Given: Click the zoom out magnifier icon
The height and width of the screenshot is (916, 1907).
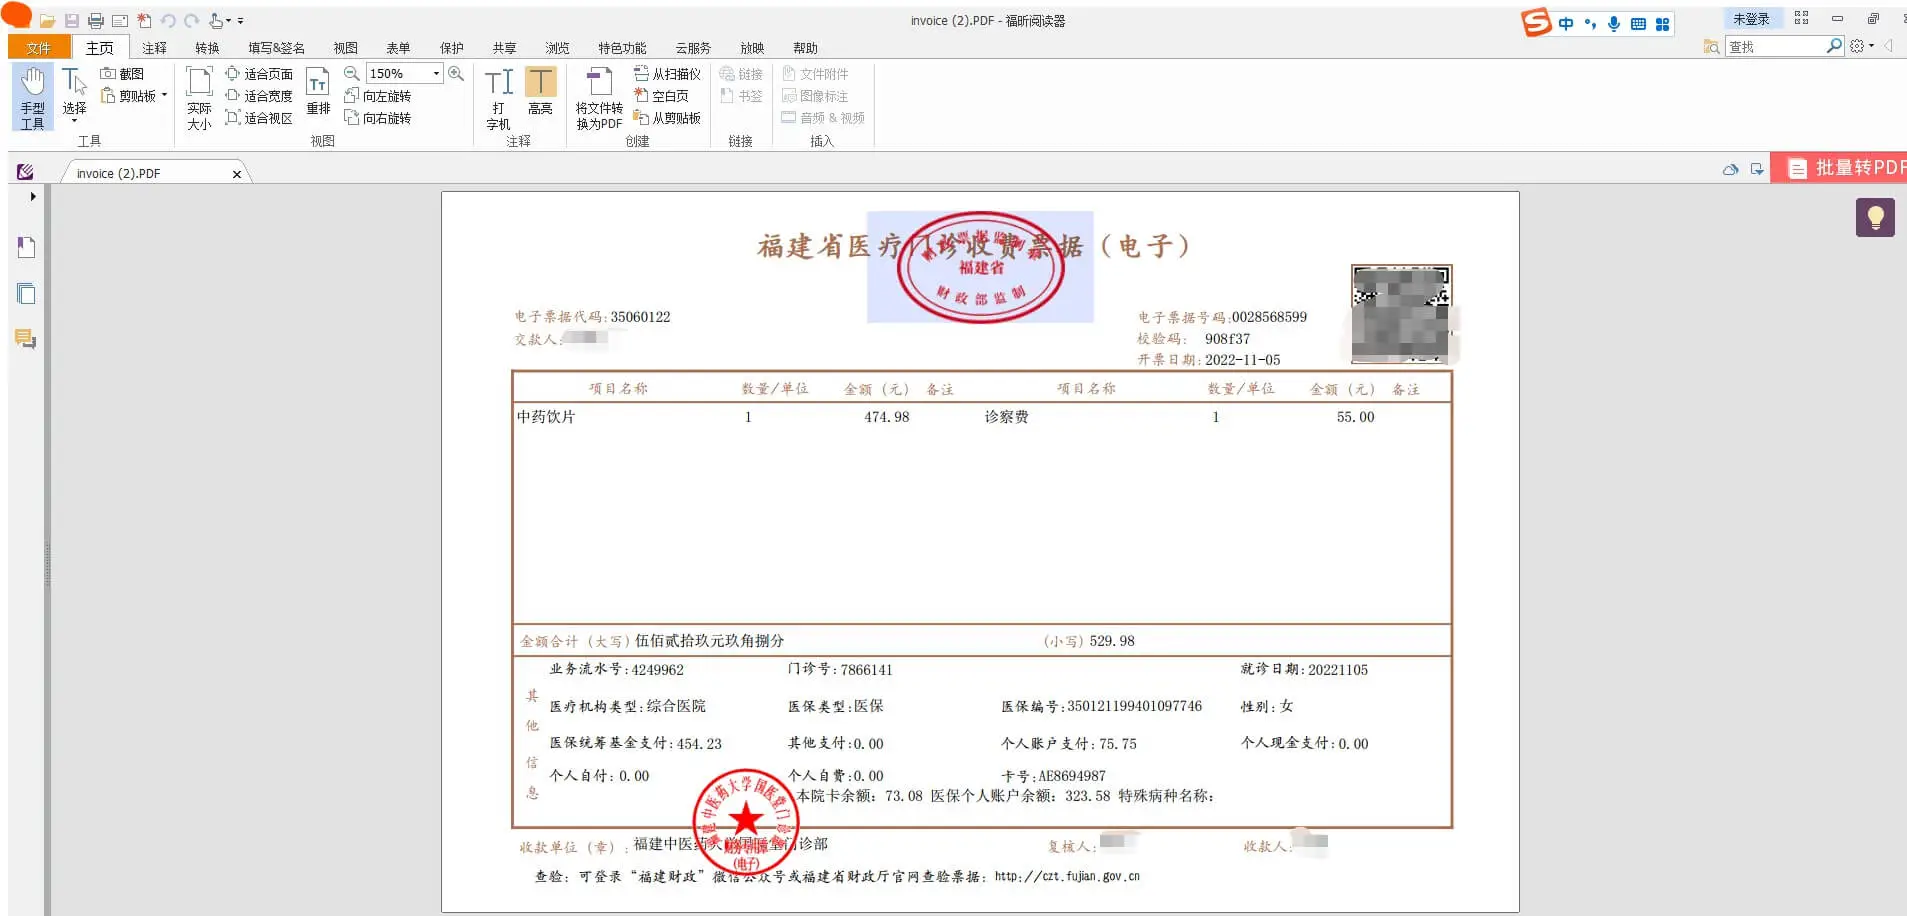Looking at the screenshot, I should point(352,74).
